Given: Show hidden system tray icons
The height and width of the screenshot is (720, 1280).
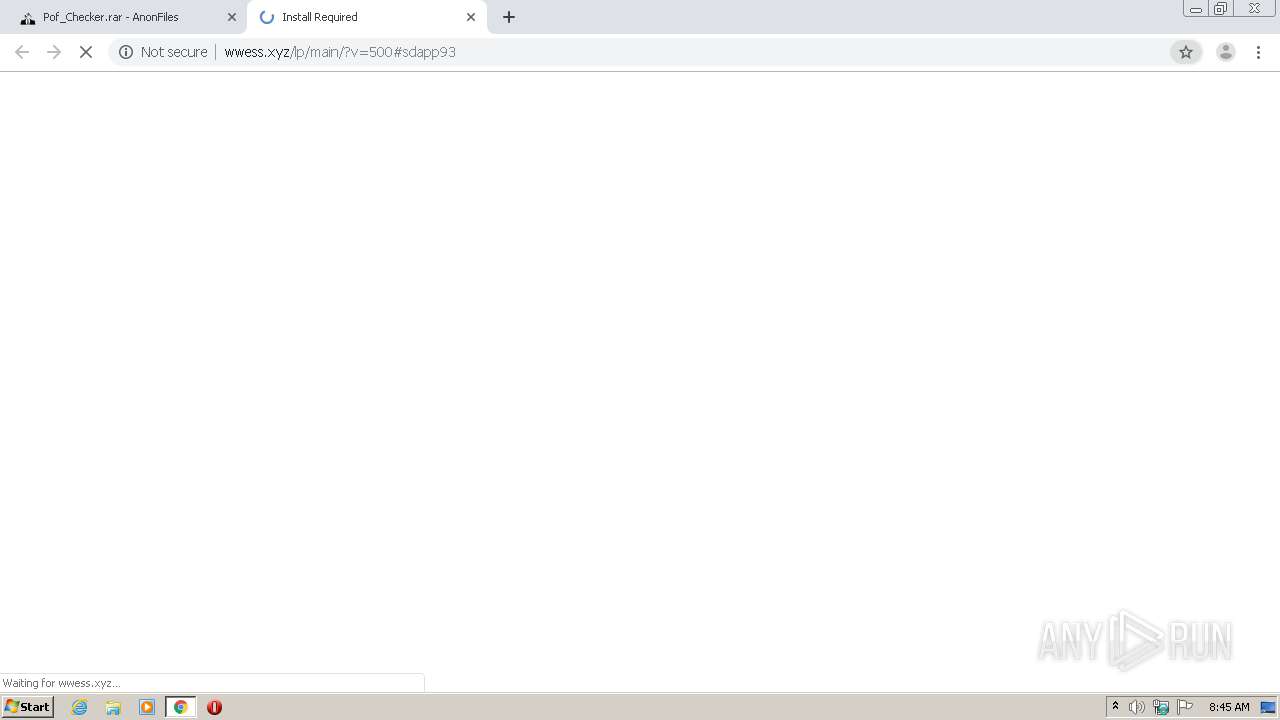Looking at the screenshot, I should pyautogui.click(x=1115, y=707).
